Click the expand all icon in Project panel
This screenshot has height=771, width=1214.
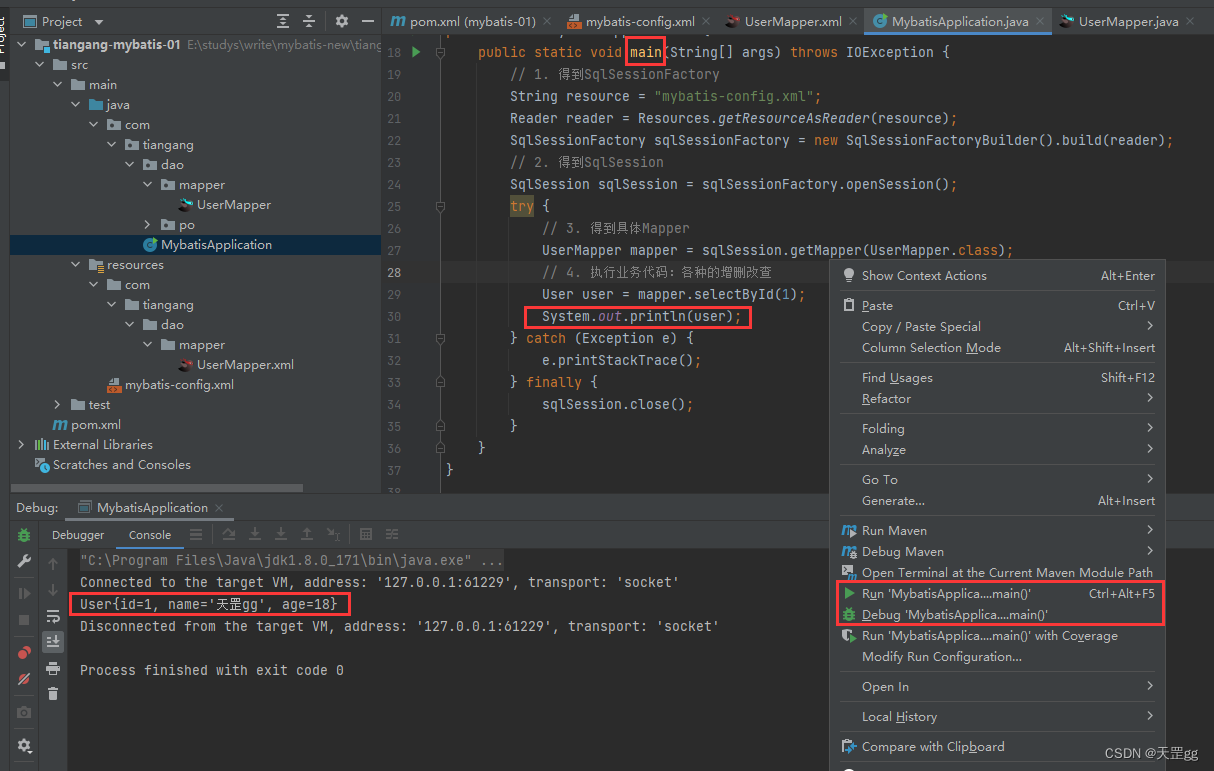click(x=283, y=21)
